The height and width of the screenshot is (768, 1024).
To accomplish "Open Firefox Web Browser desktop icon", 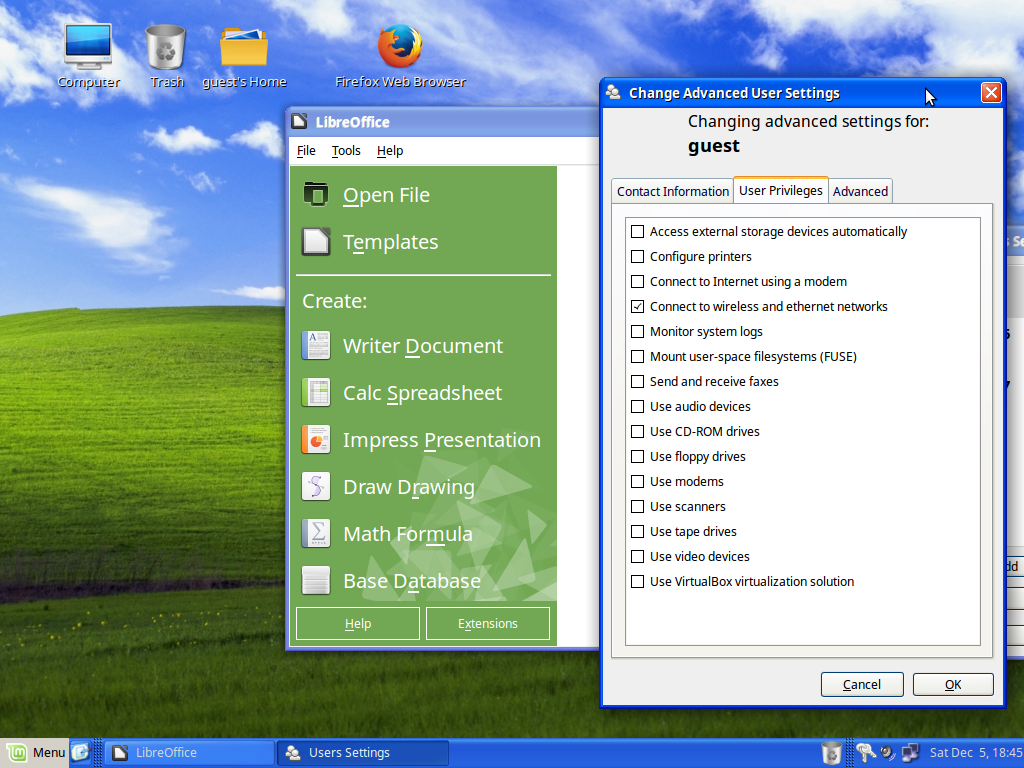I will pos(400,47).
